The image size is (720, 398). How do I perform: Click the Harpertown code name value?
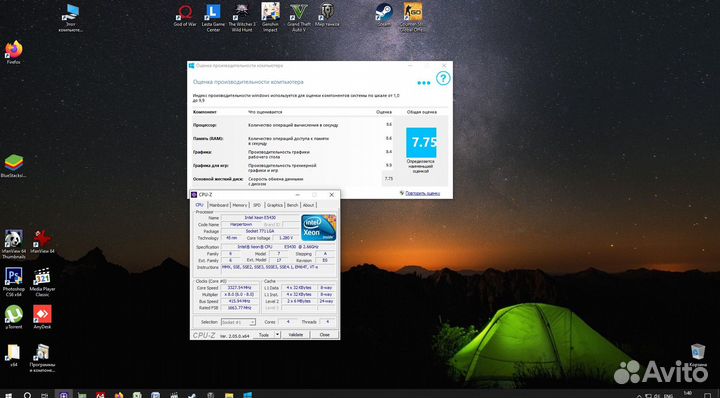click(x=241, y=224)
